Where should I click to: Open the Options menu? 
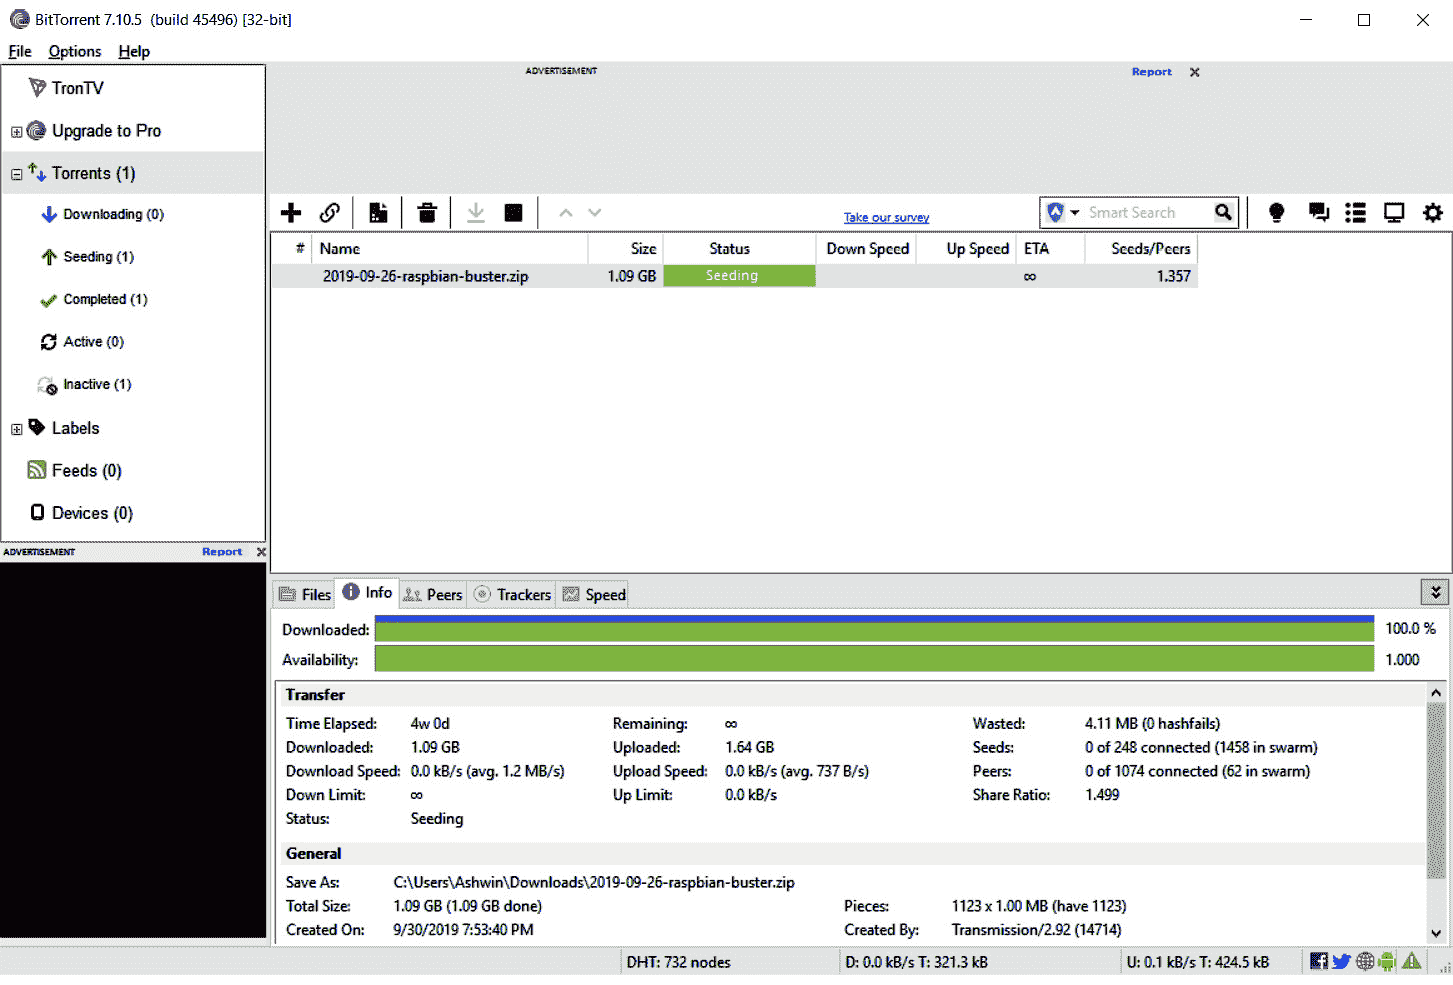click(75, 51)
